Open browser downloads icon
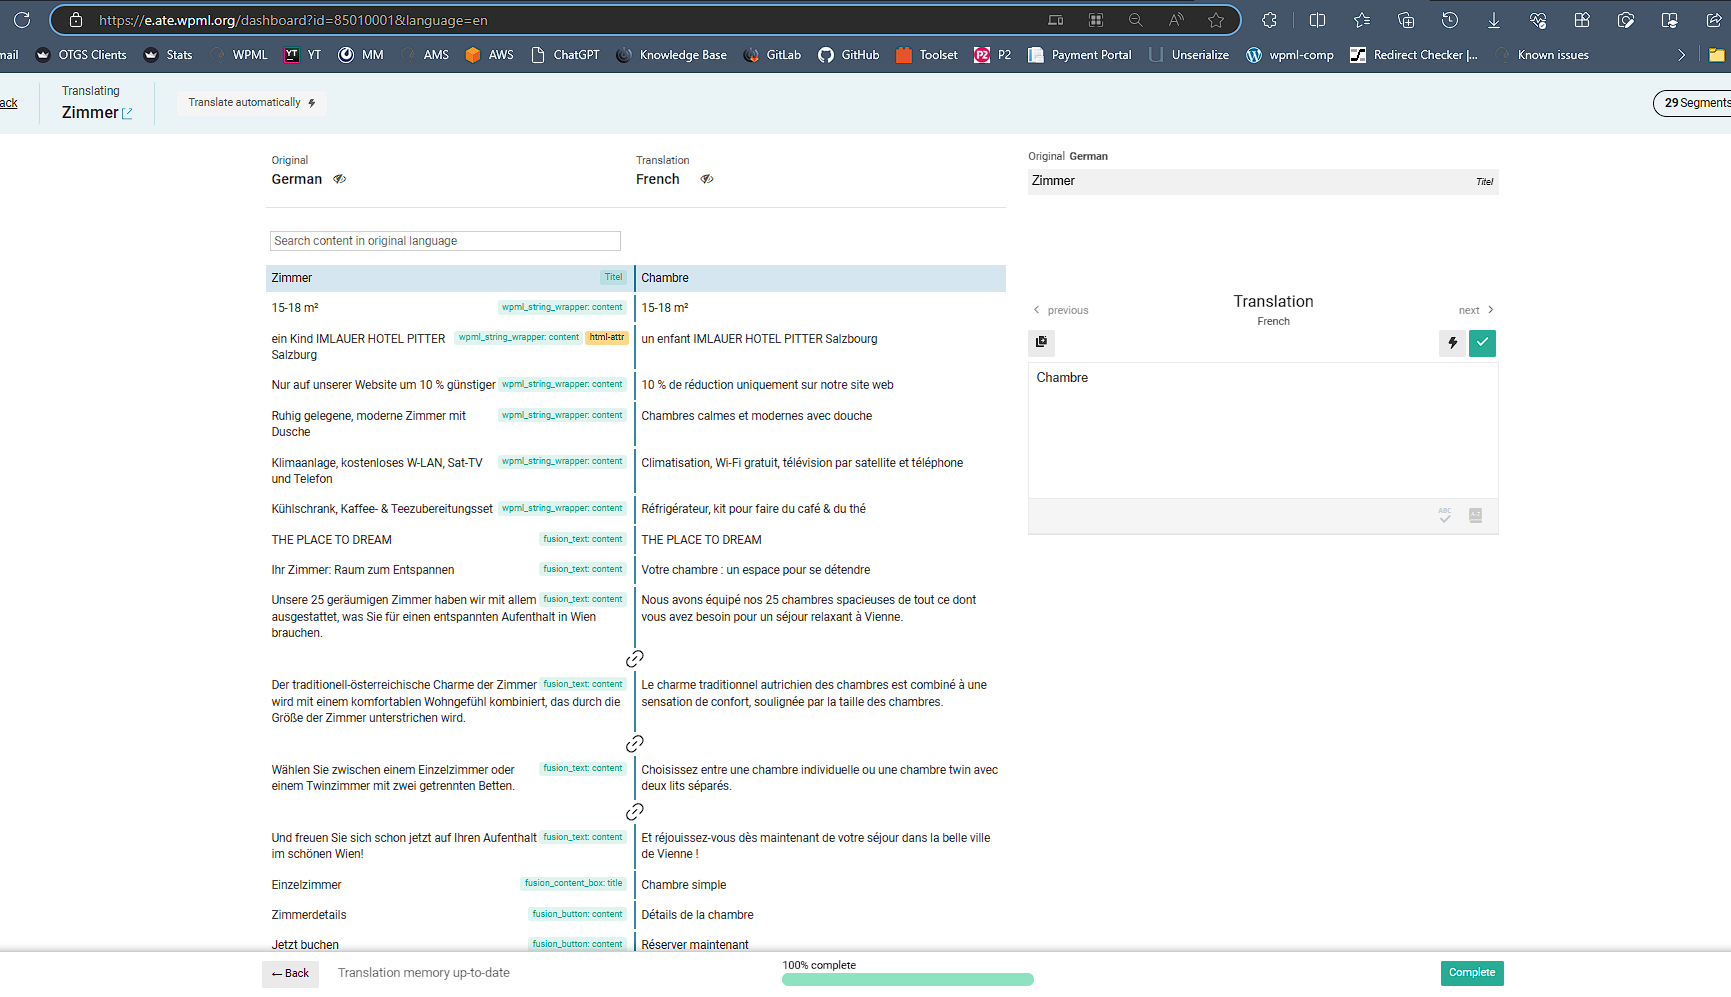Viewport: 1731px width, 997px height. pos(1493,20)
